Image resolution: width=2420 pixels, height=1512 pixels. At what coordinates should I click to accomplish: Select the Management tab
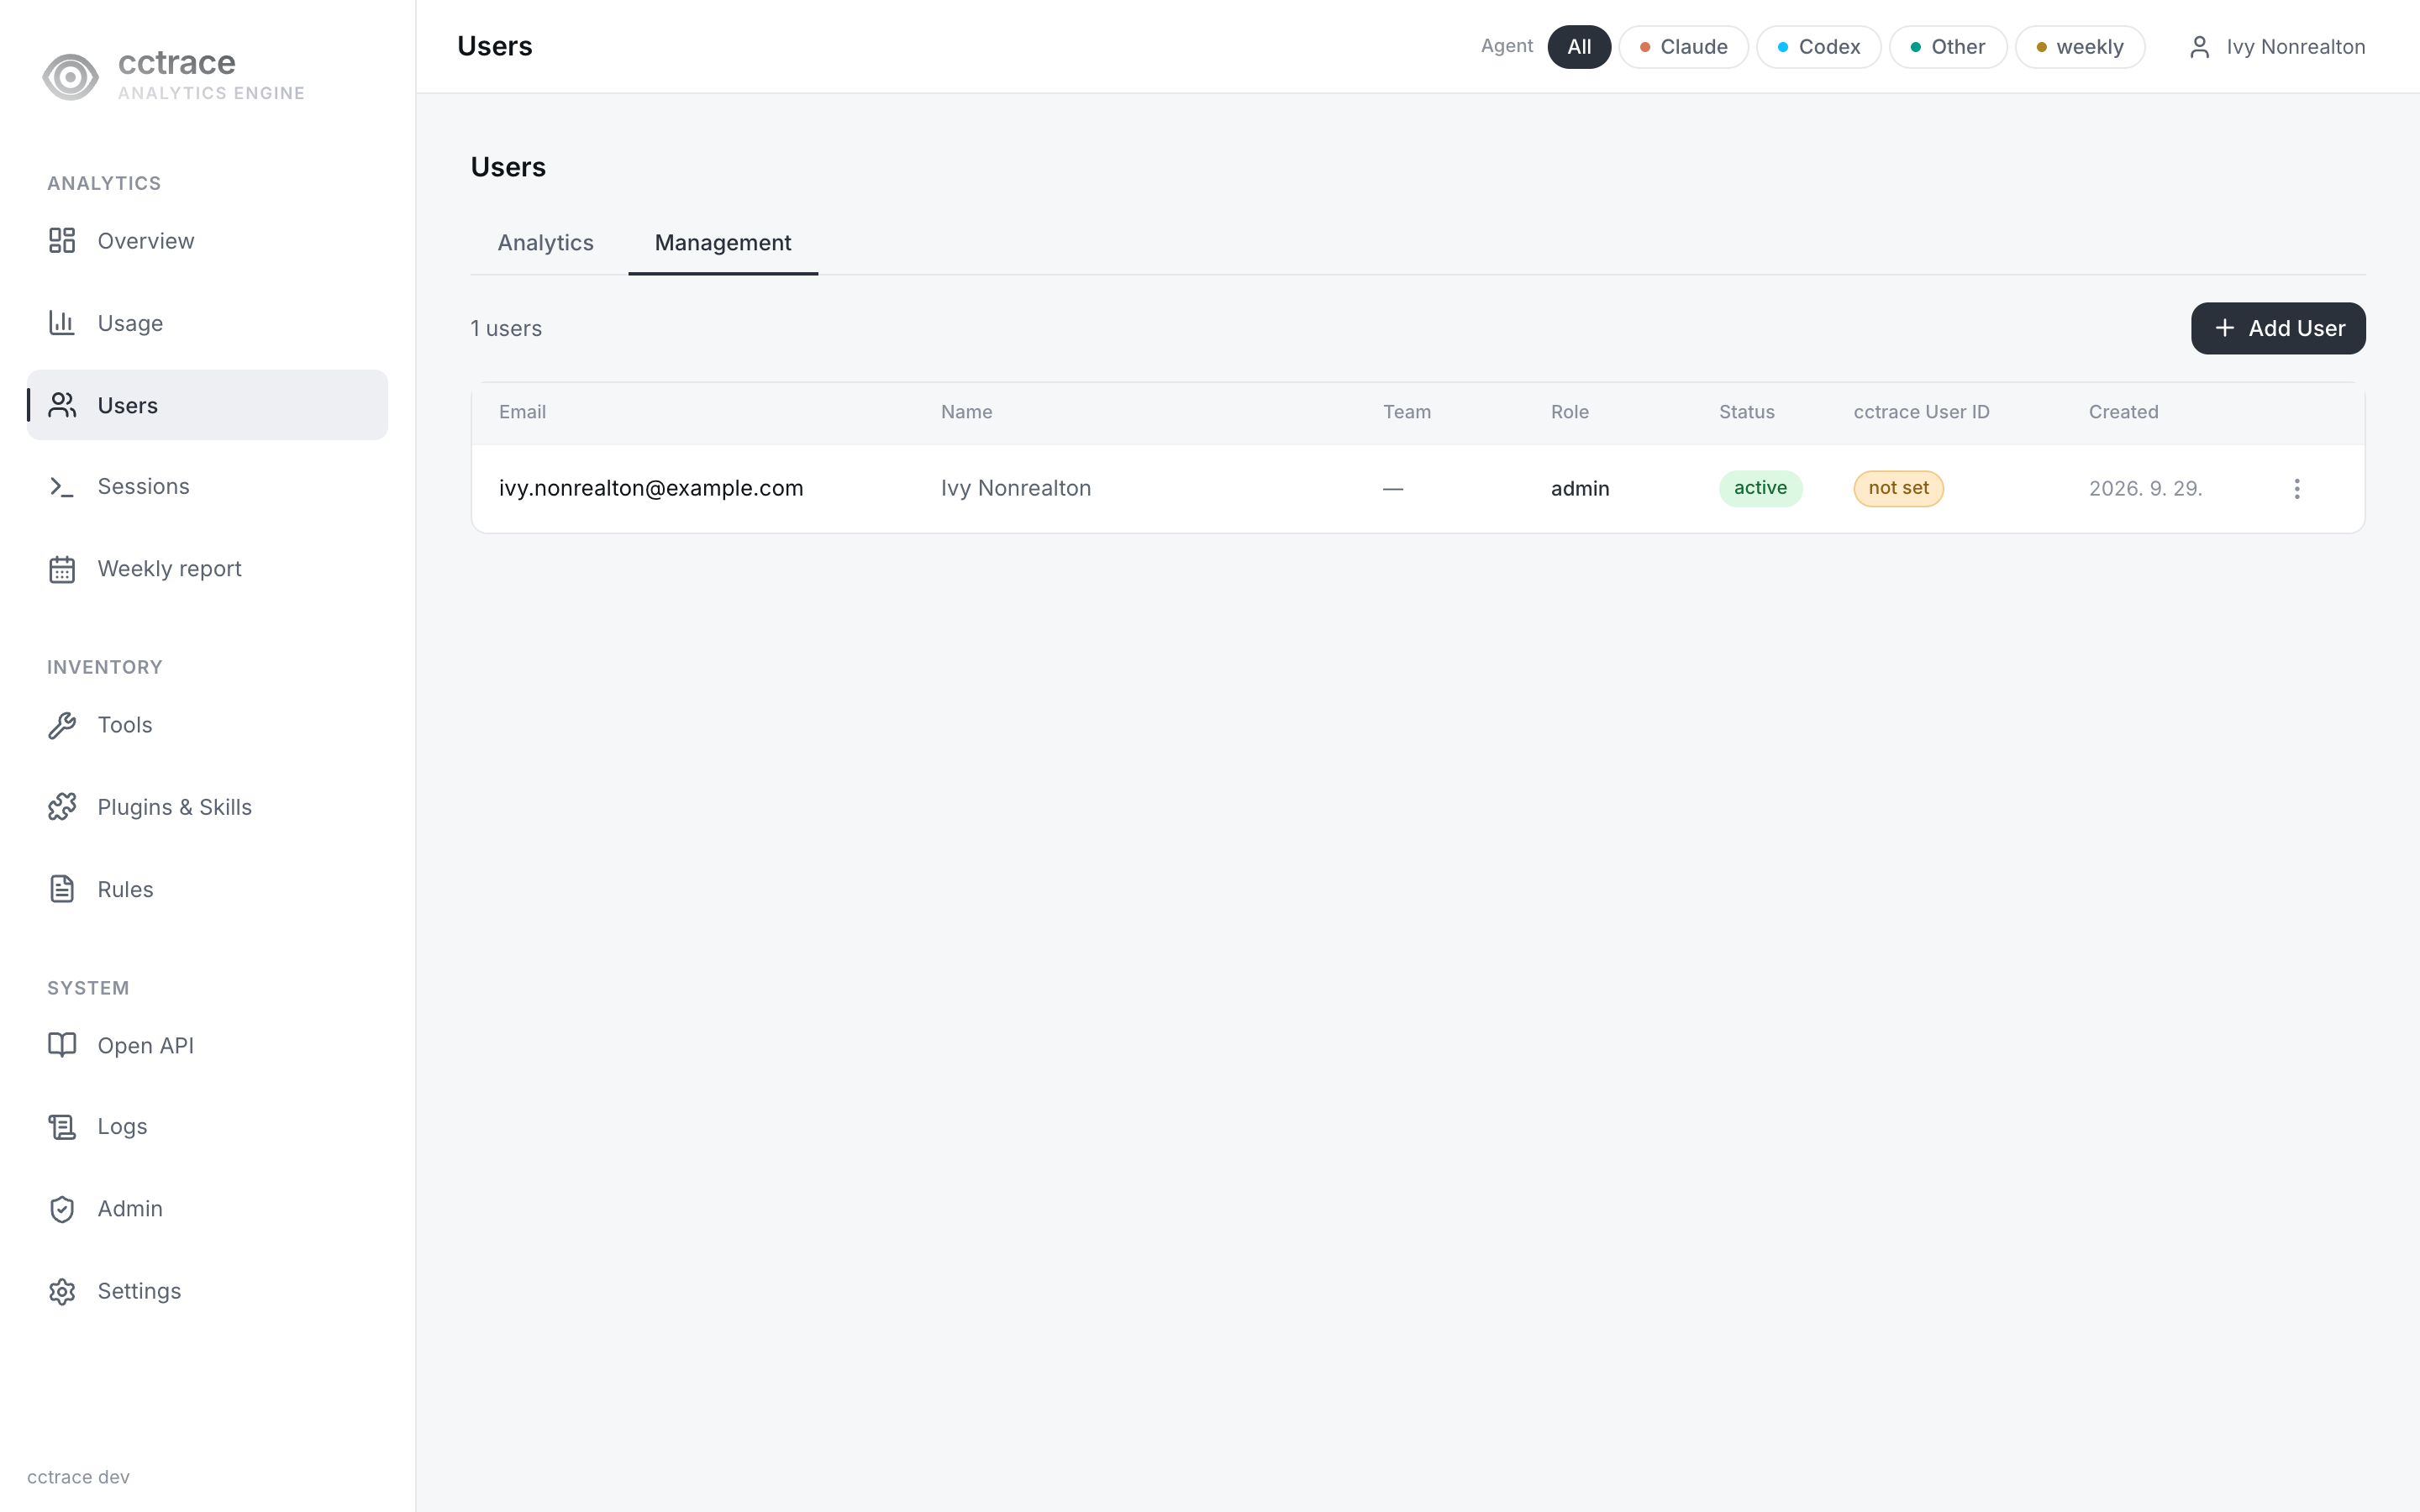point(723,243)
